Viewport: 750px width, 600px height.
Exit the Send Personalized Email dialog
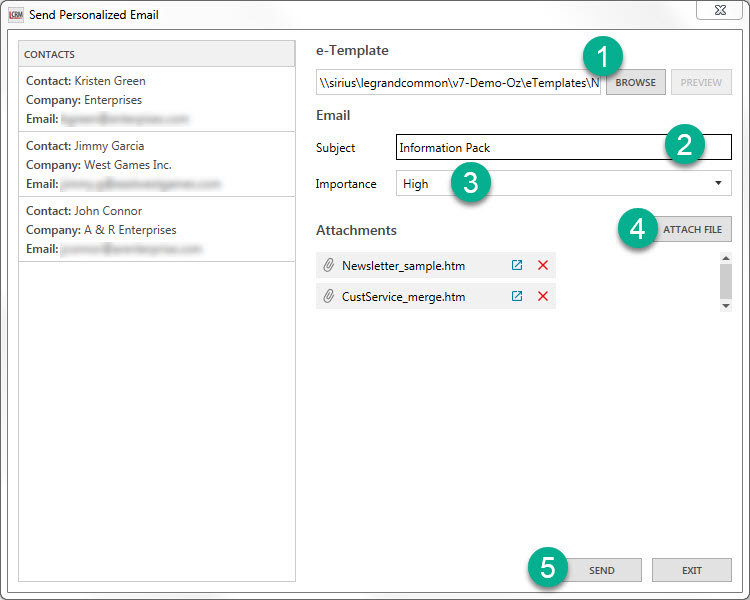tap(691, 570)
